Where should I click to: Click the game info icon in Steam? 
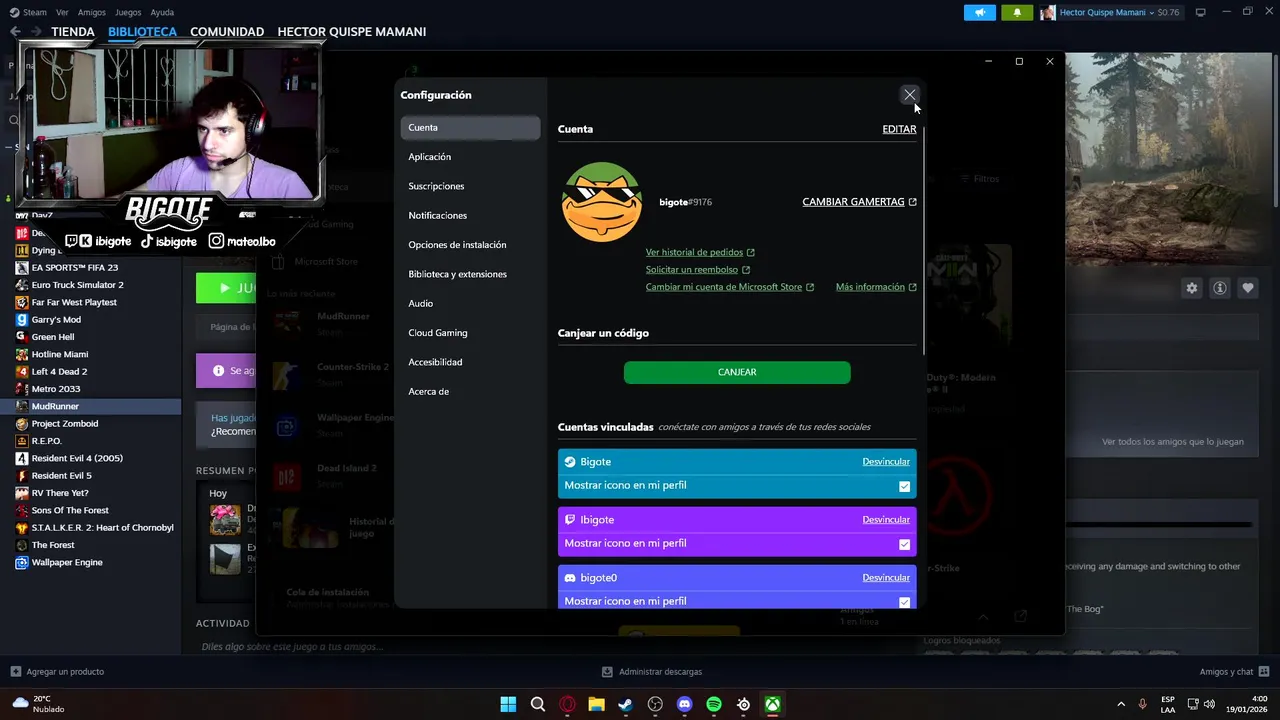pyautogui.click(x=1220, y=288)
